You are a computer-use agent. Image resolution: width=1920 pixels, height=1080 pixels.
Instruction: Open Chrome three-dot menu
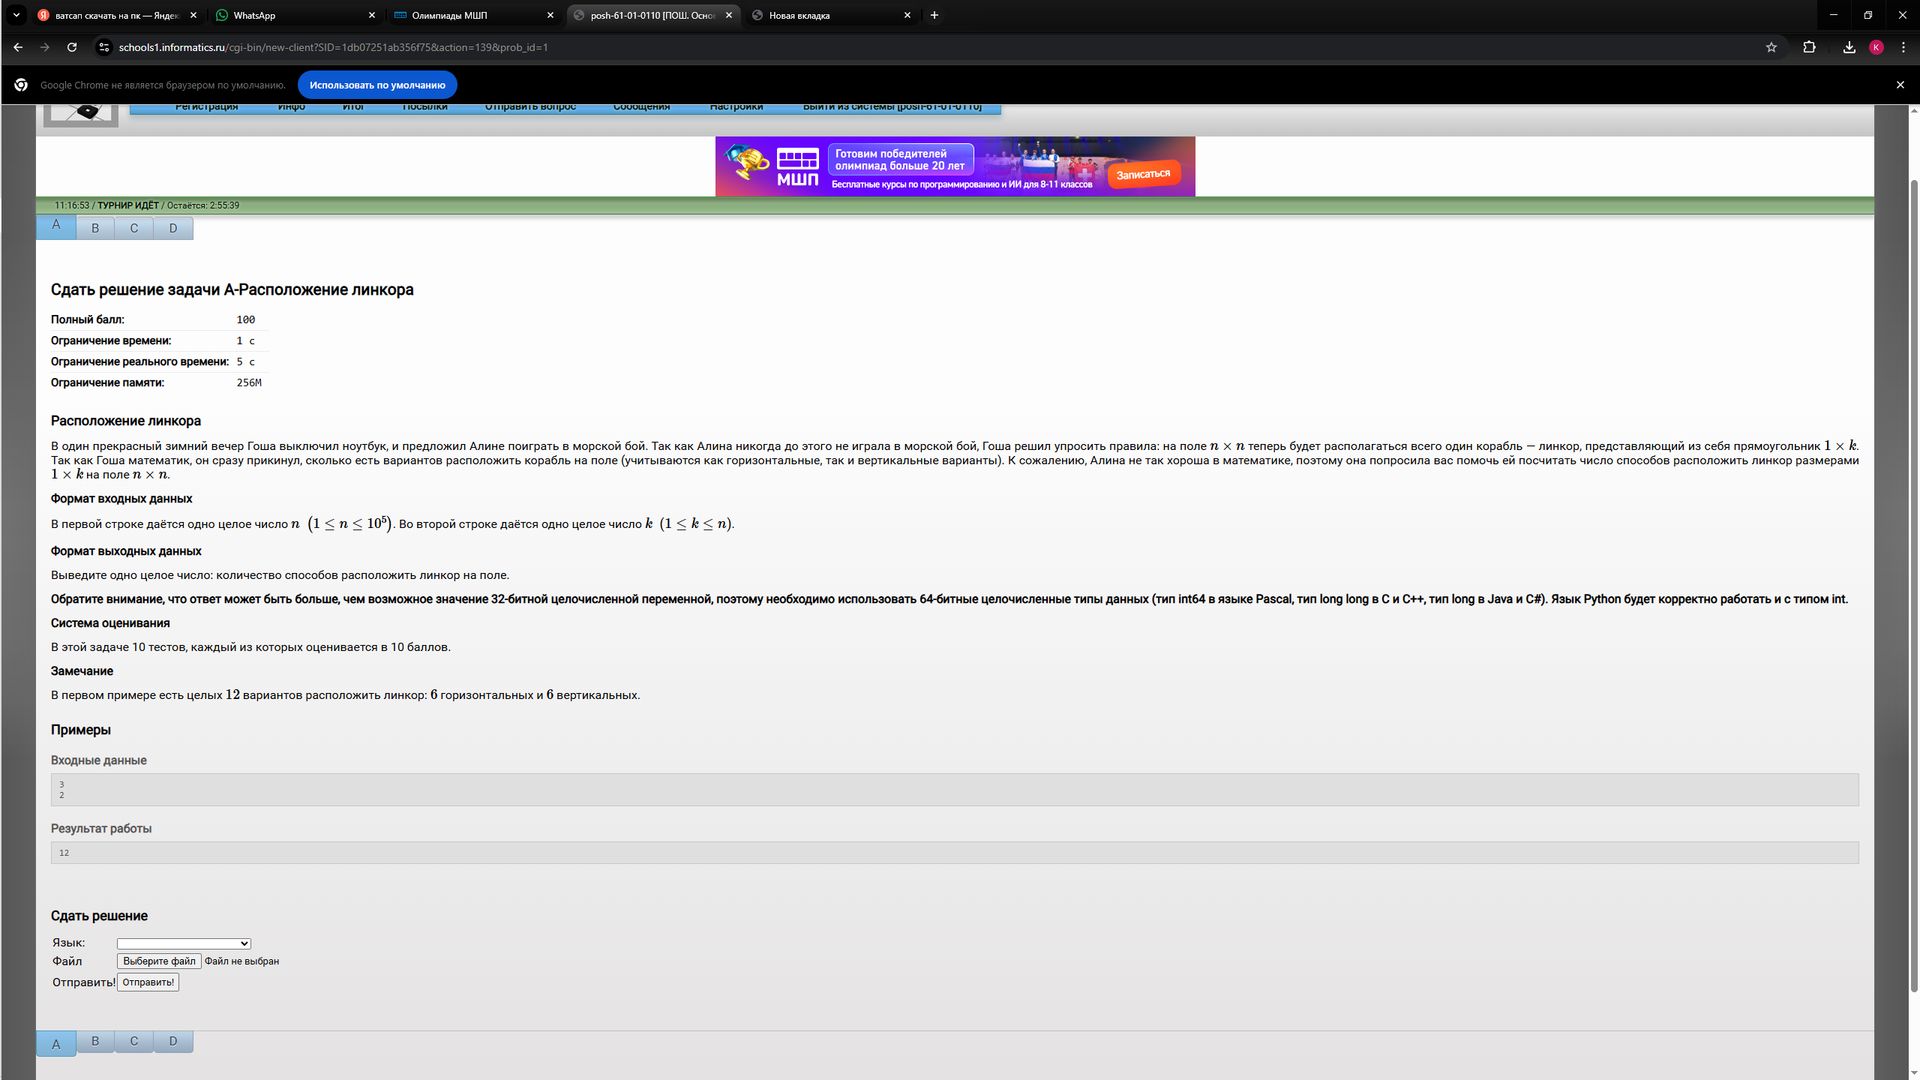click(1902, 47)
